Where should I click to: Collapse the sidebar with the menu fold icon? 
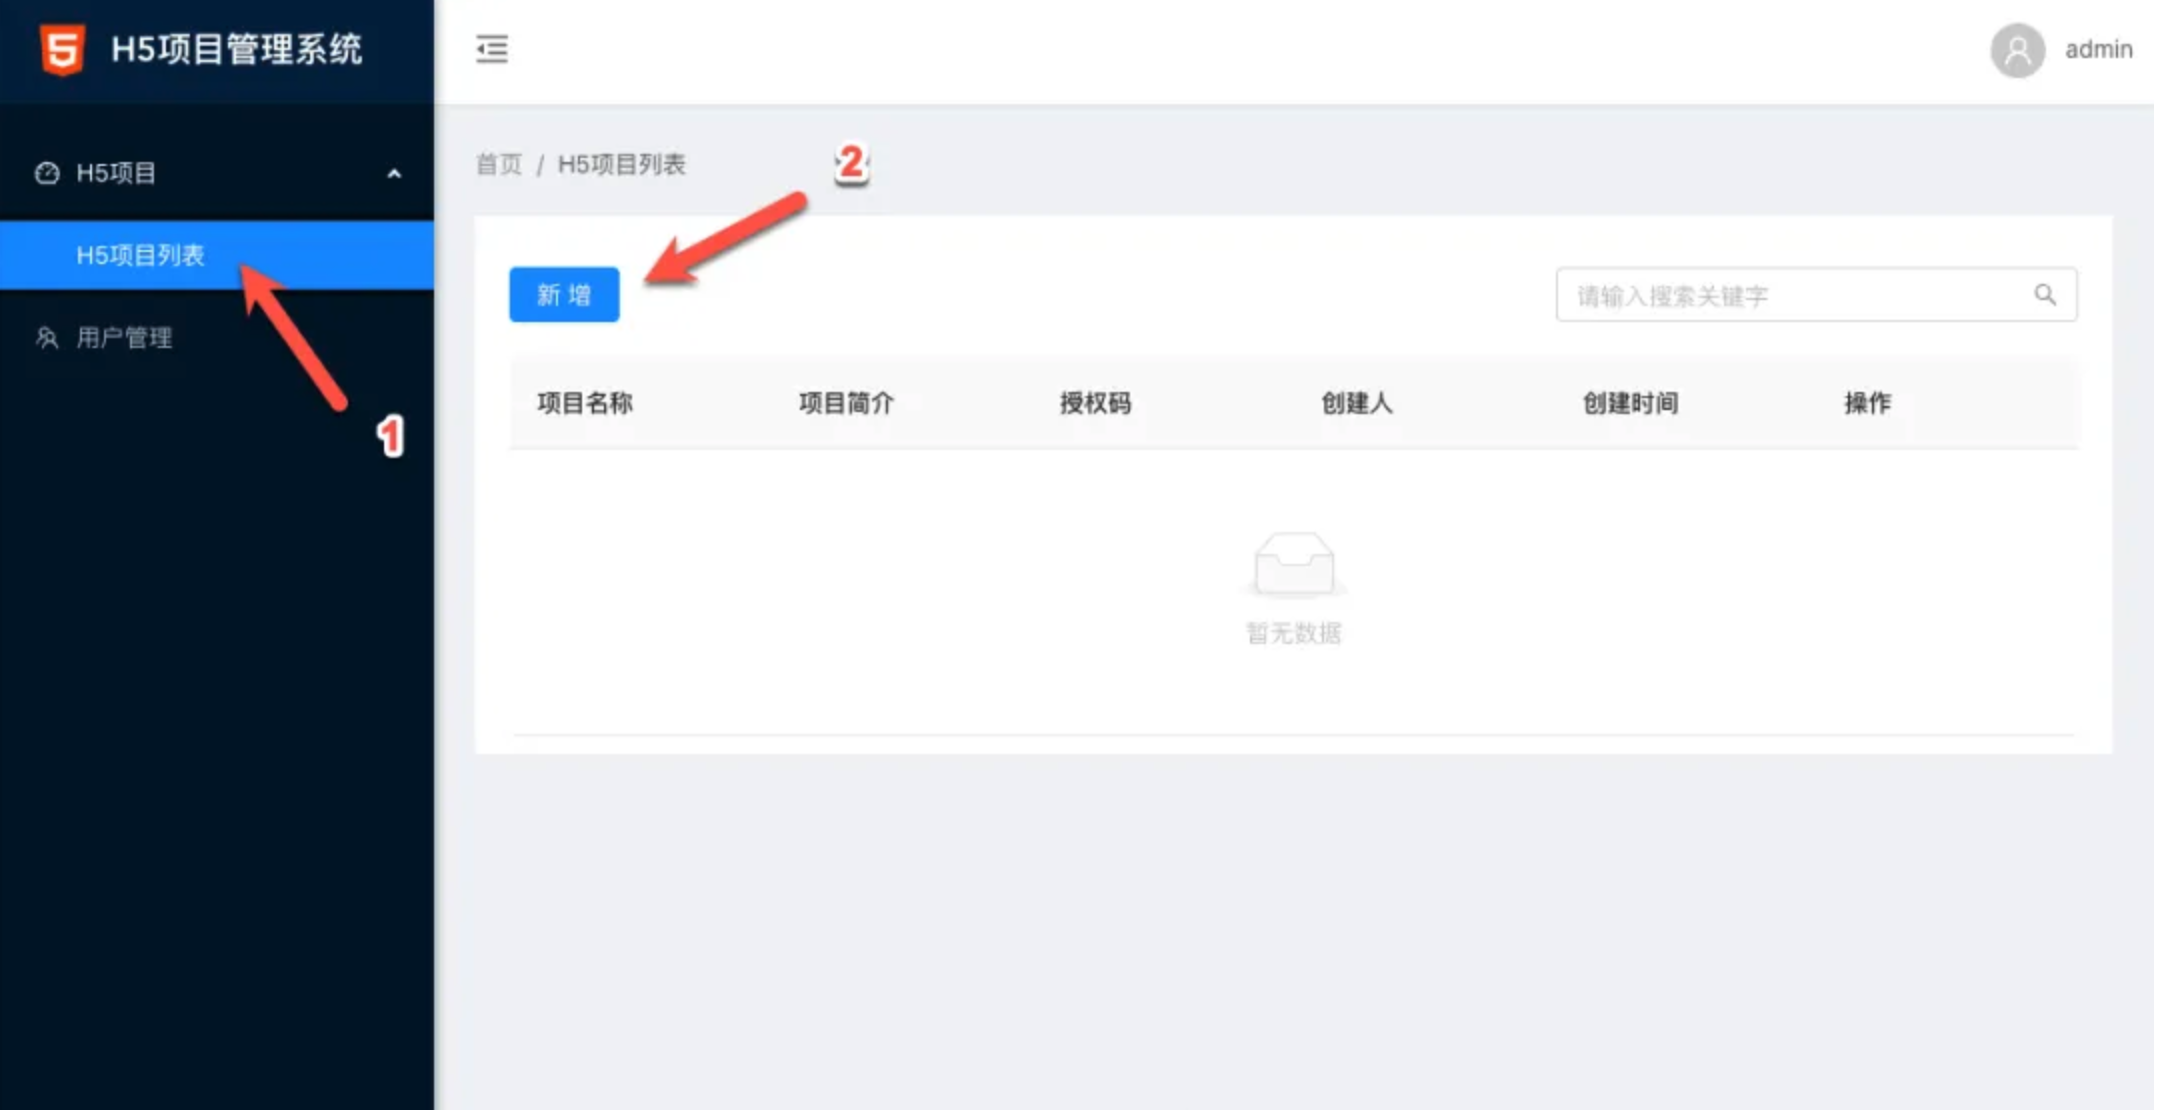[x=491, y=49]
